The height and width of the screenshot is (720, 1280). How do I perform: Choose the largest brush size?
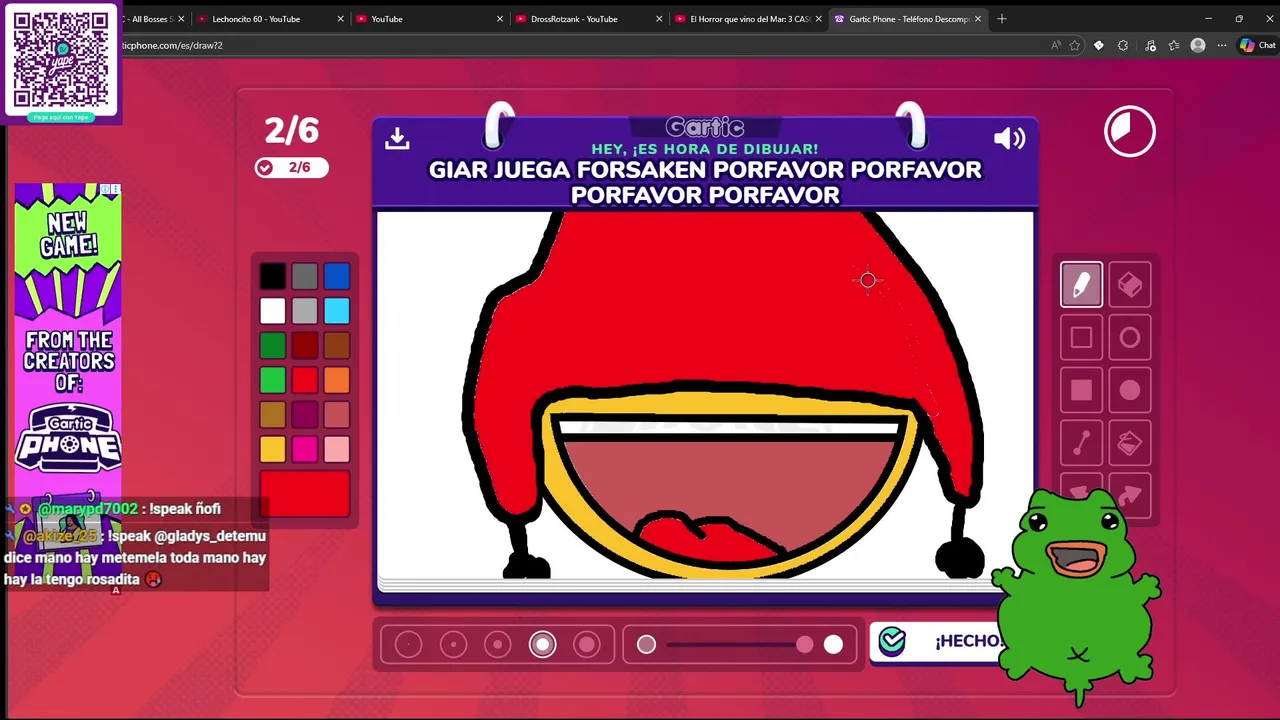[587, 645]
